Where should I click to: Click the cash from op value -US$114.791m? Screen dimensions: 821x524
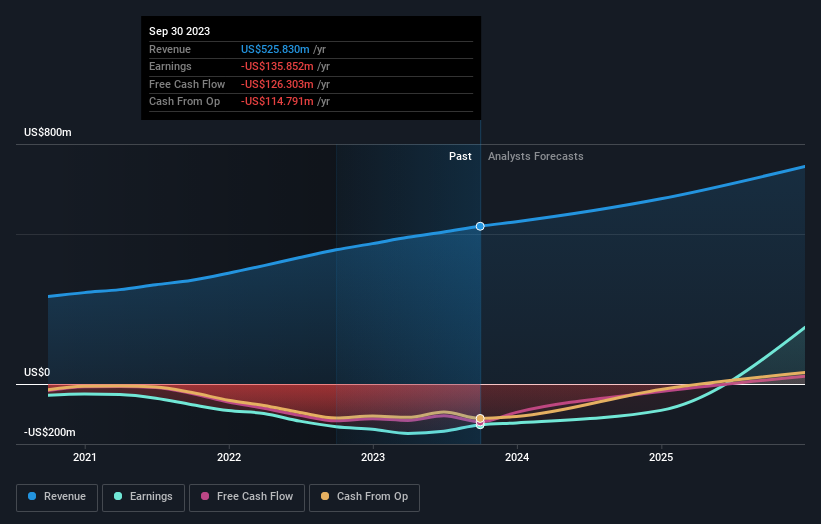[x=277, y=102]
